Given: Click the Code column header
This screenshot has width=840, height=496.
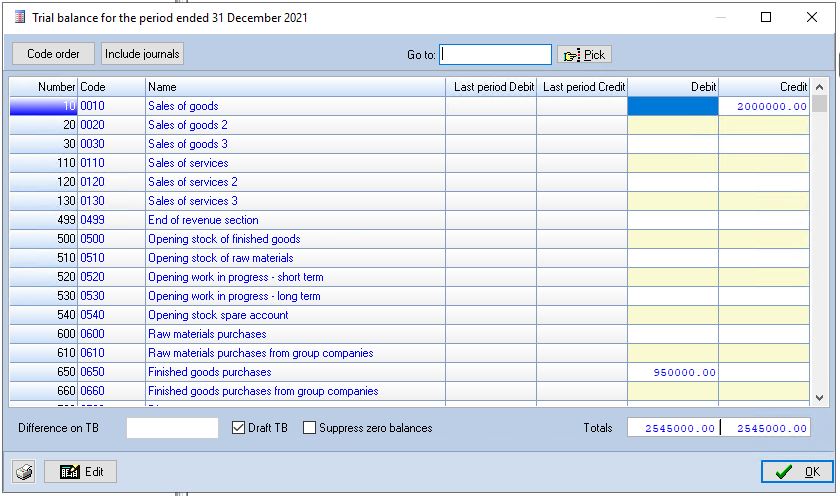Looking at the screenshot, I should 111,87.
